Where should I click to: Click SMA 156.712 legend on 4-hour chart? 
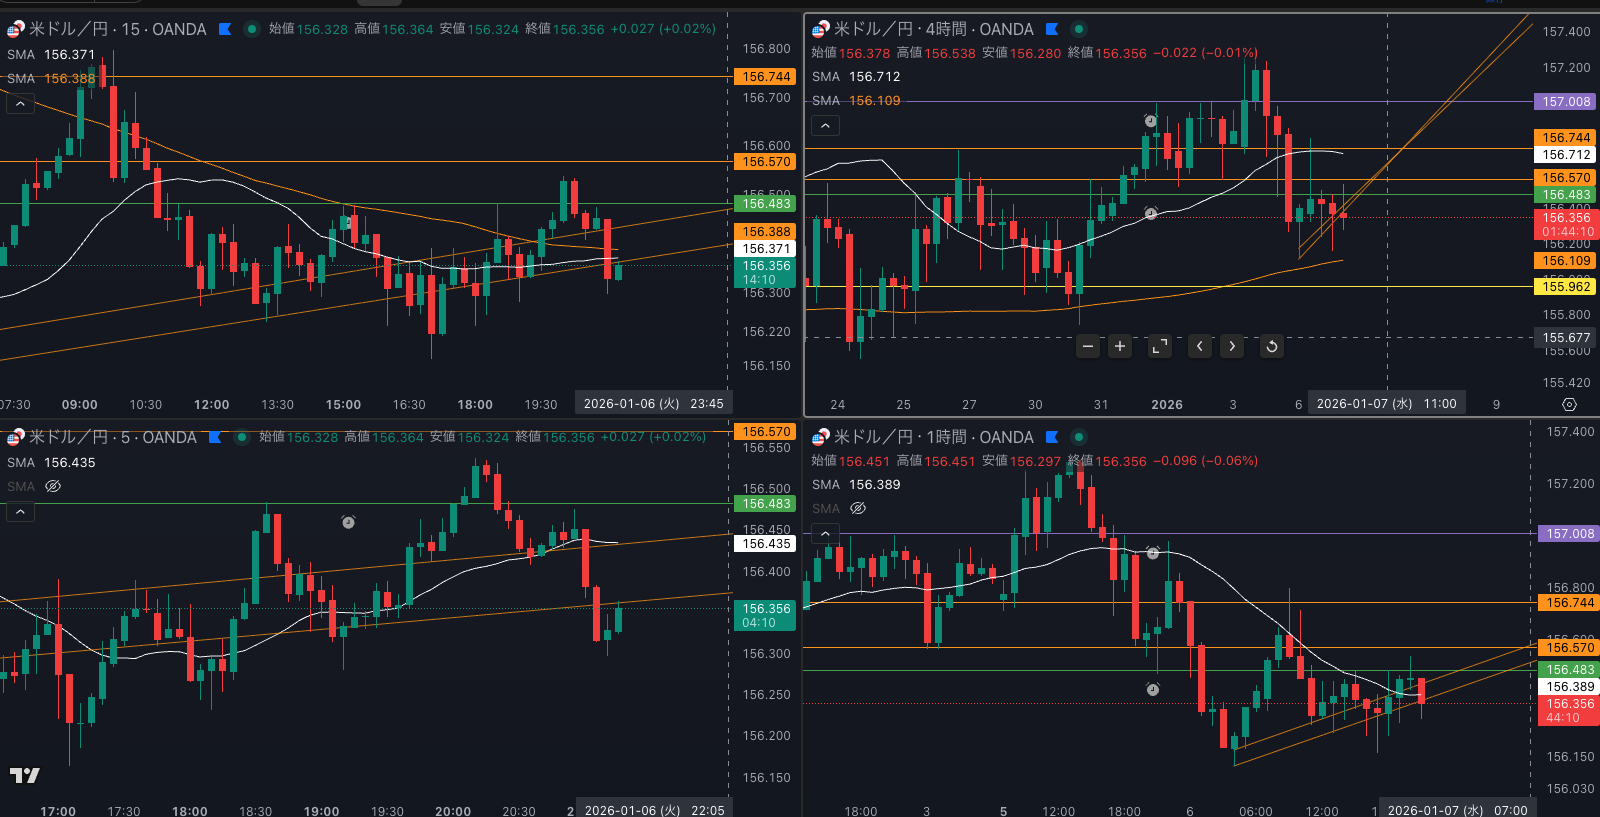856,76
